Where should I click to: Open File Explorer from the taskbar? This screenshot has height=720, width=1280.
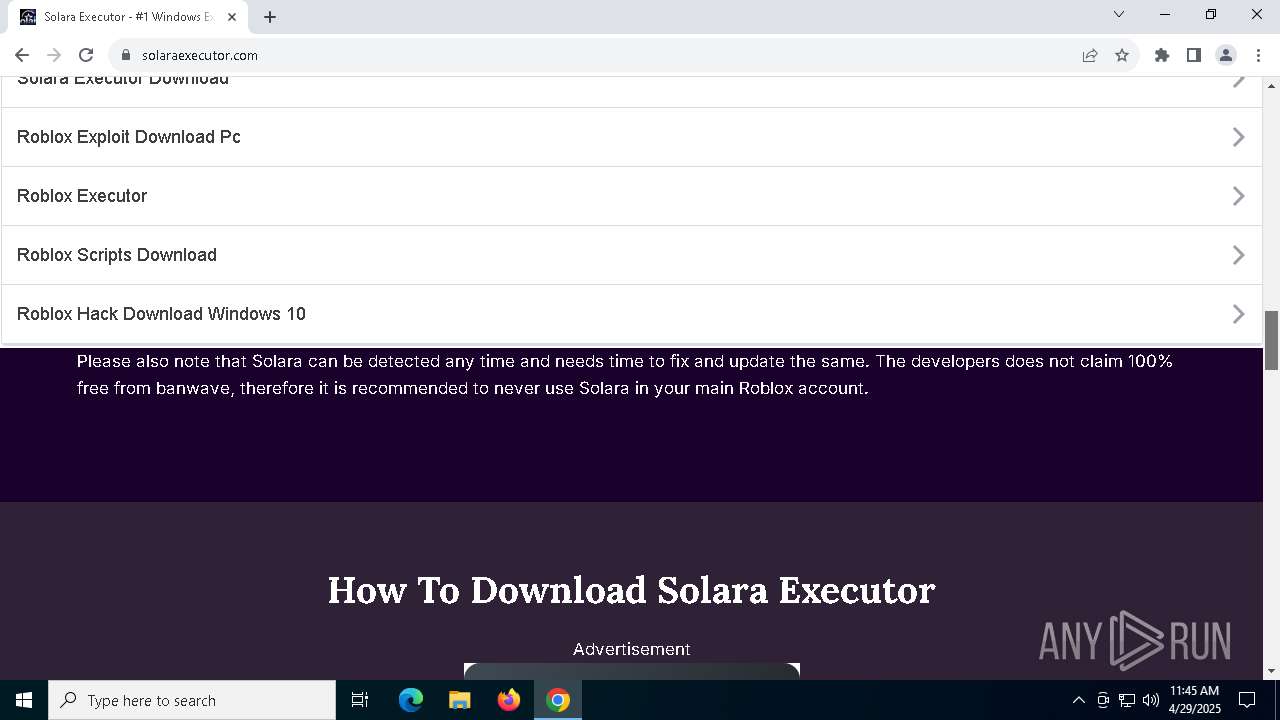pos(460,700)
